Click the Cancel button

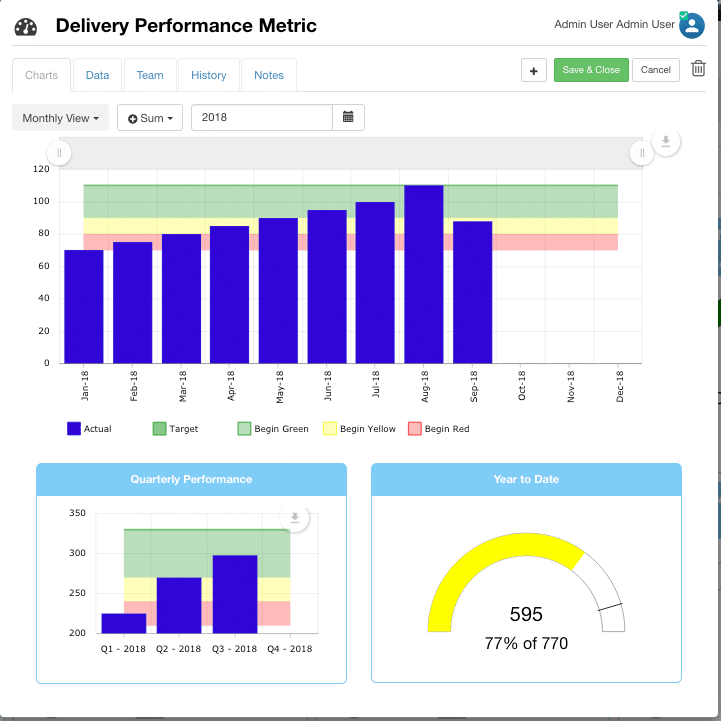pos(655,70)
